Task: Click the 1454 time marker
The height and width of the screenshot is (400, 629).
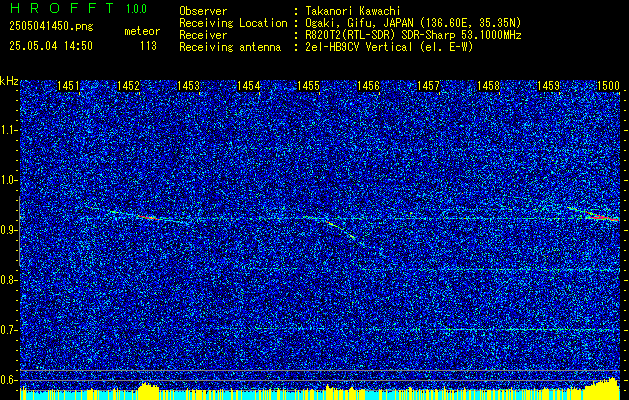Action: point(249,86)
